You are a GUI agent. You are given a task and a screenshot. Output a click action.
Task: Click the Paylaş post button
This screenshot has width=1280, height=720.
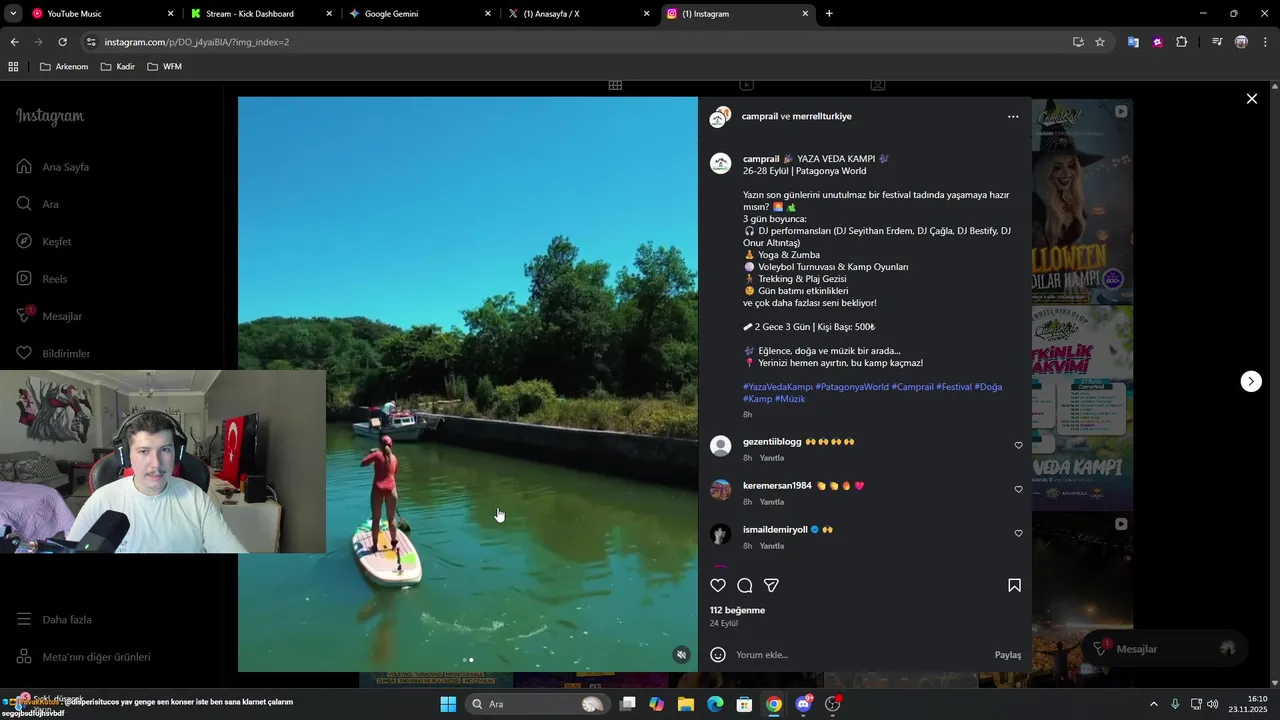[1008, 655]
